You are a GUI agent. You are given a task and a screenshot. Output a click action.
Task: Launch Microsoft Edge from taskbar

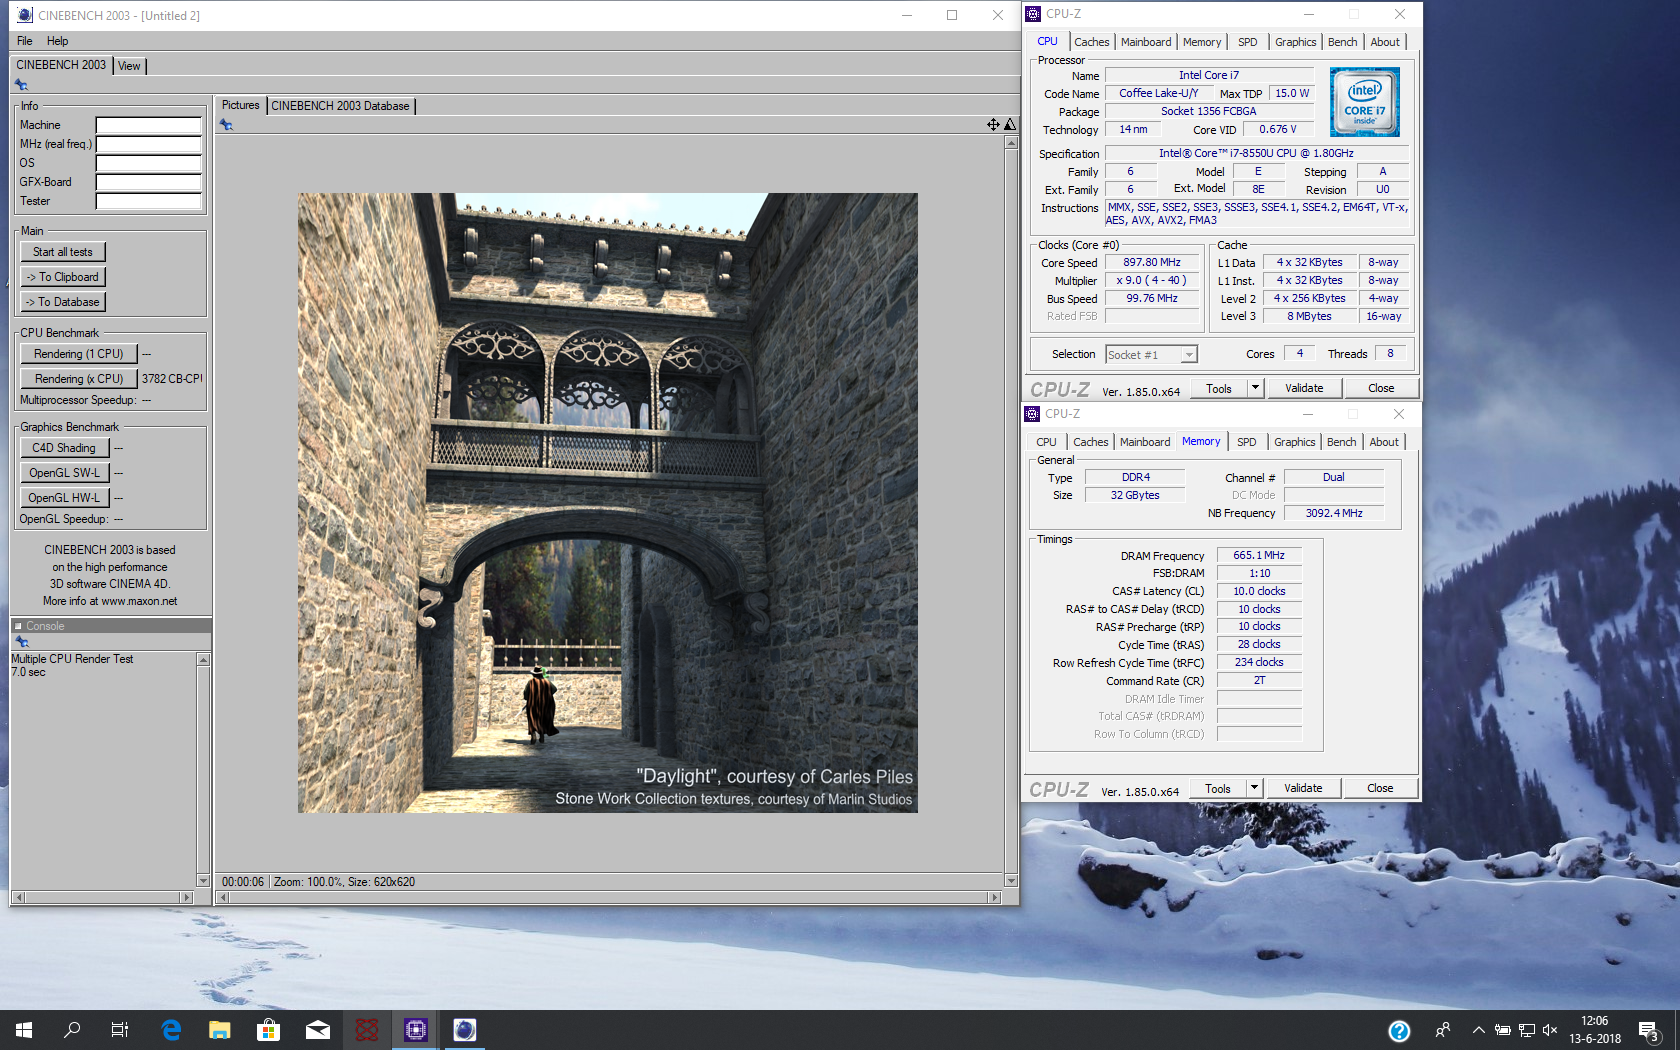click(x=171, y=1030)
